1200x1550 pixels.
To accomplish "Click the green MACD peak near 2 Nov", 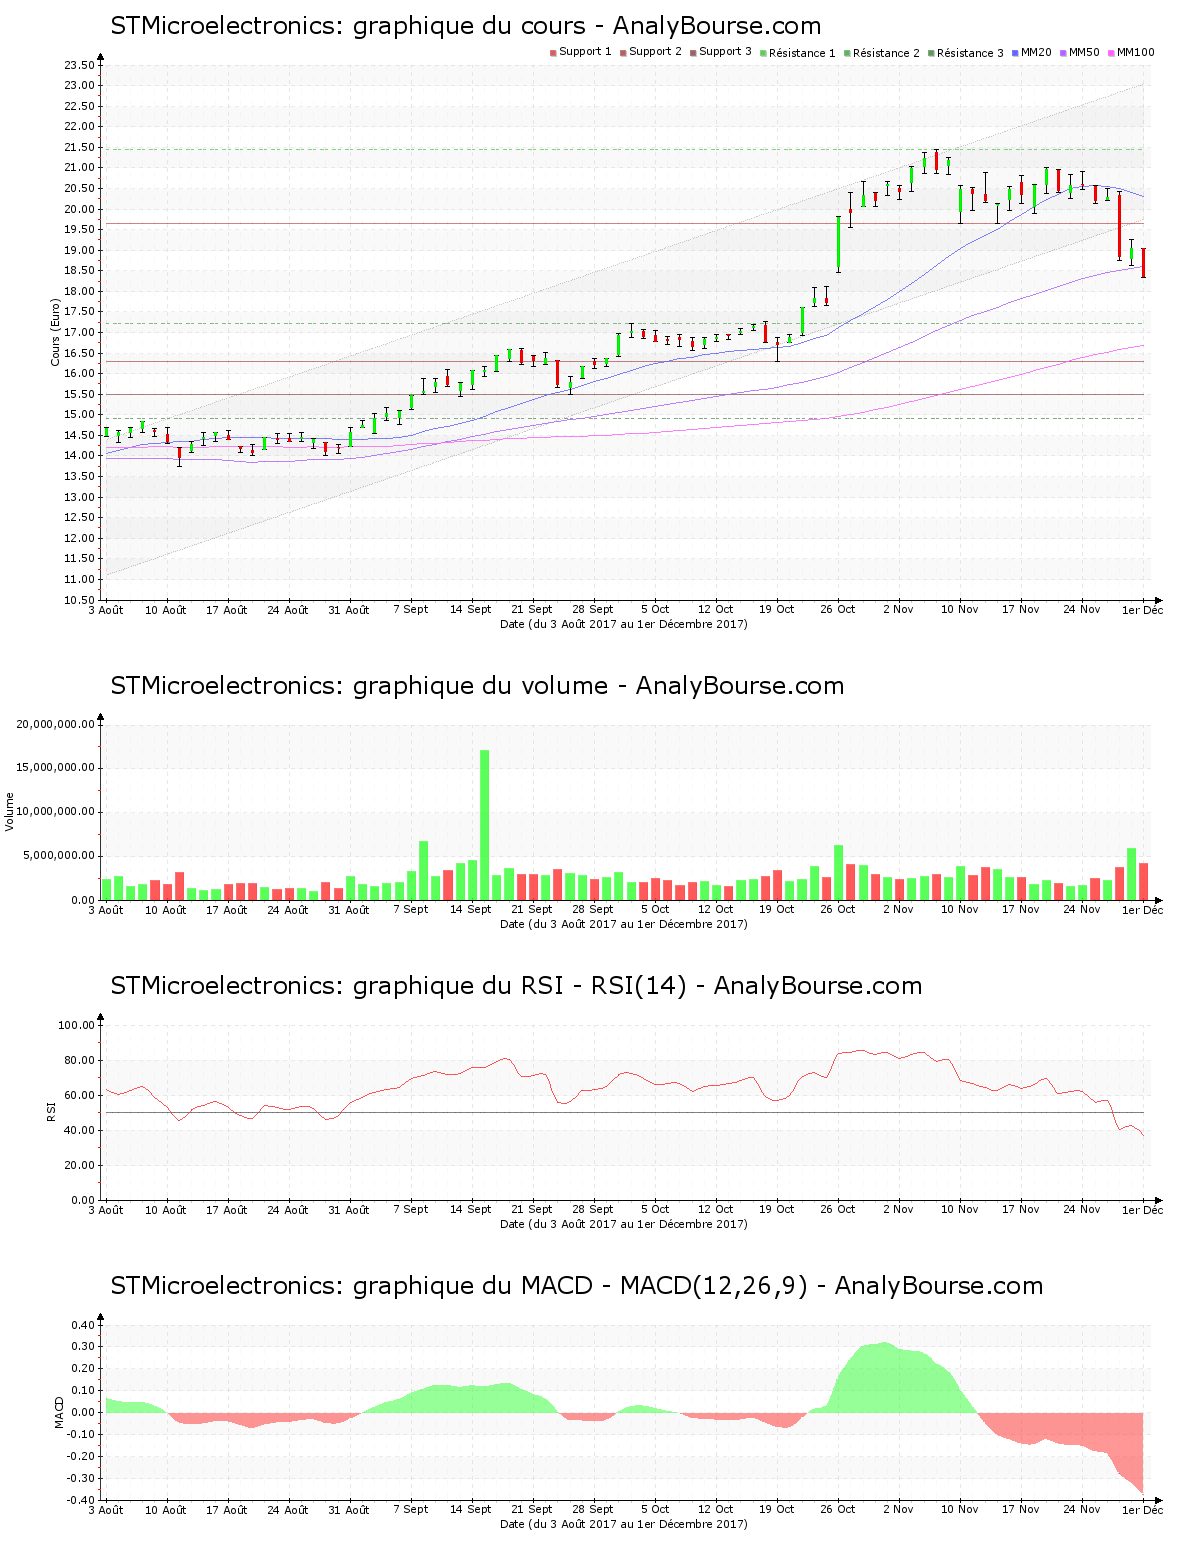I will (x=884, y=1378).
